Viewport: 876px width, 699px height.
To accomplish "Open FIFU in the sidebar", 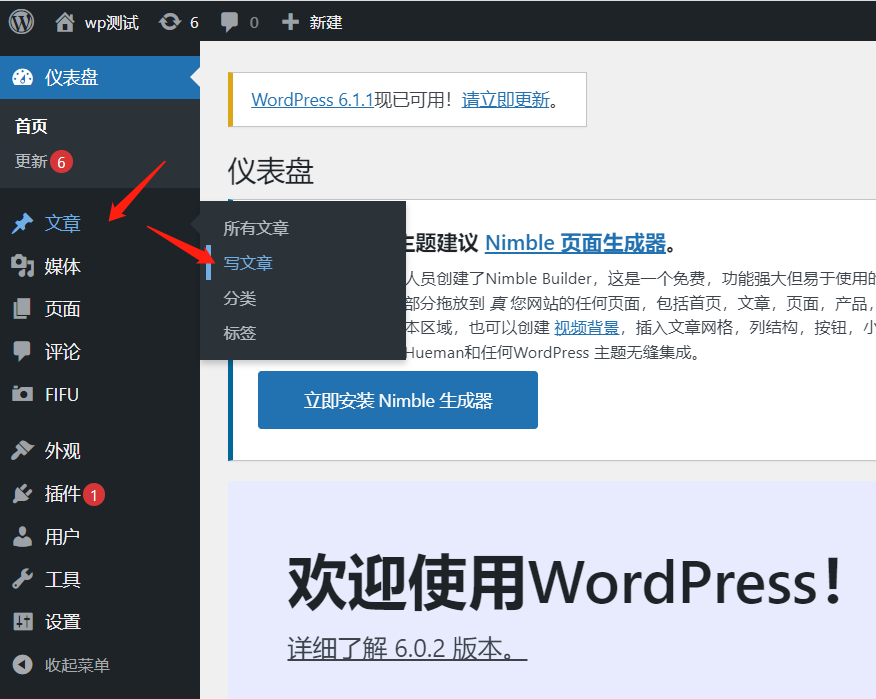I will click(62, 394).
